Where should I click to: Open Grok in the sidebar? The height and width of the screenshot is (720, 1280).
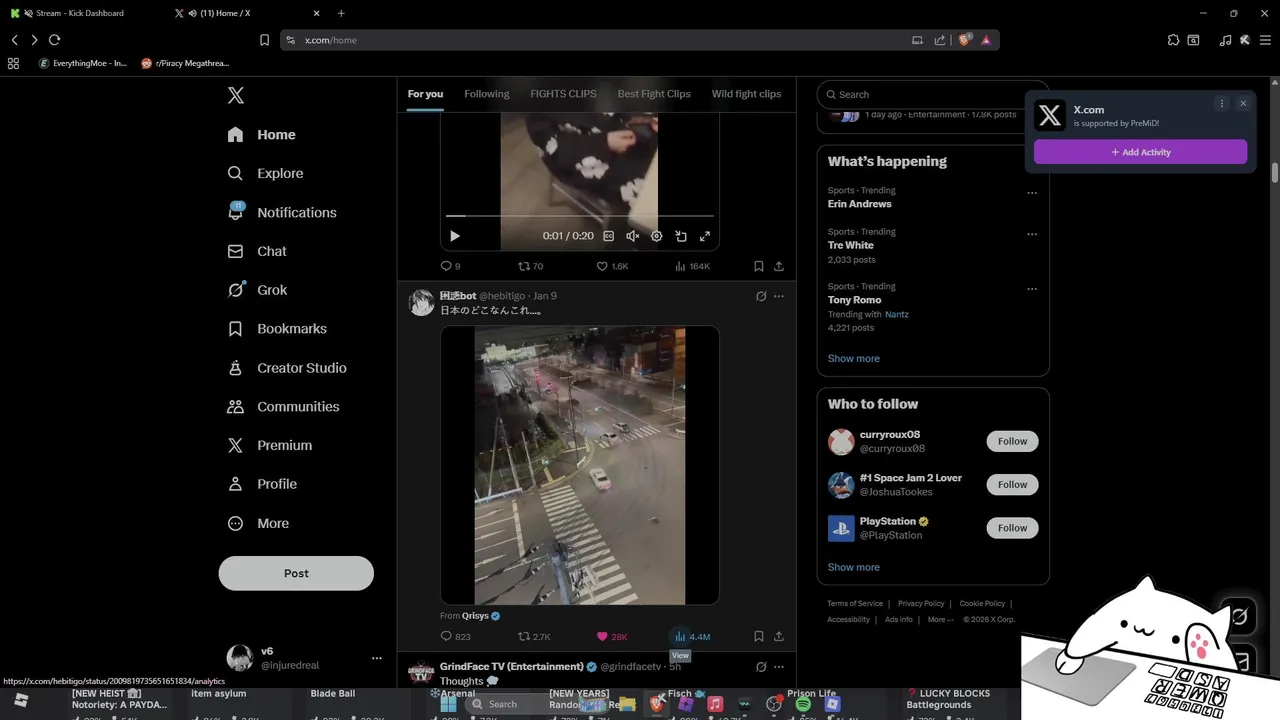click(257, 290)
